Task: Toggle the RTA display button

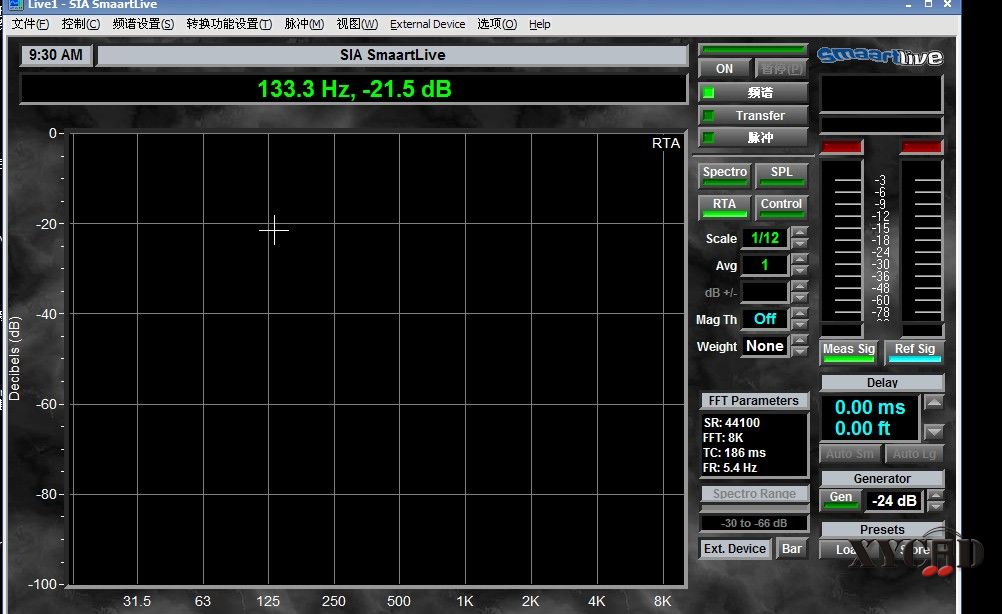Action: [725, 207]
